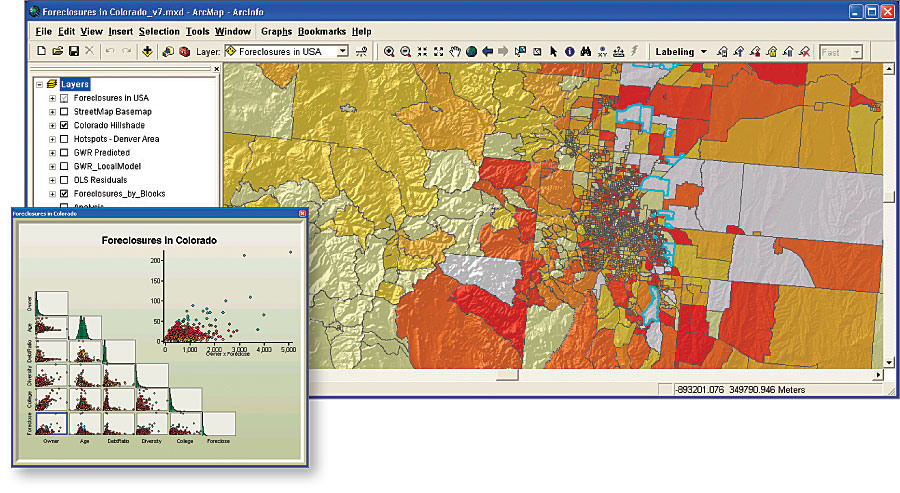
Task: Expand the GWR Predicted layer node
Action: 52,153
